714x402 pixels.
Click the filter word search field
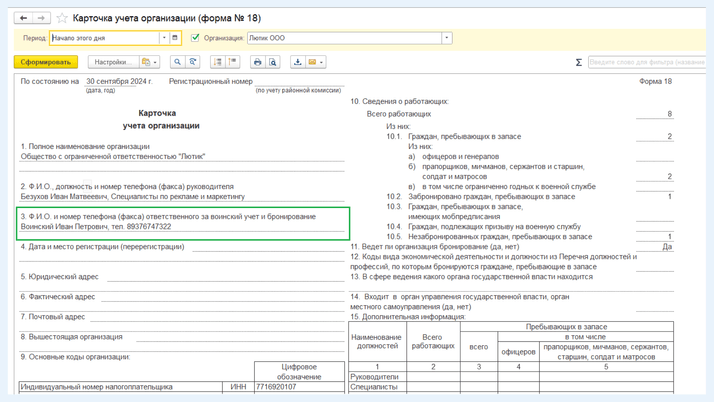tap(646, 62)
